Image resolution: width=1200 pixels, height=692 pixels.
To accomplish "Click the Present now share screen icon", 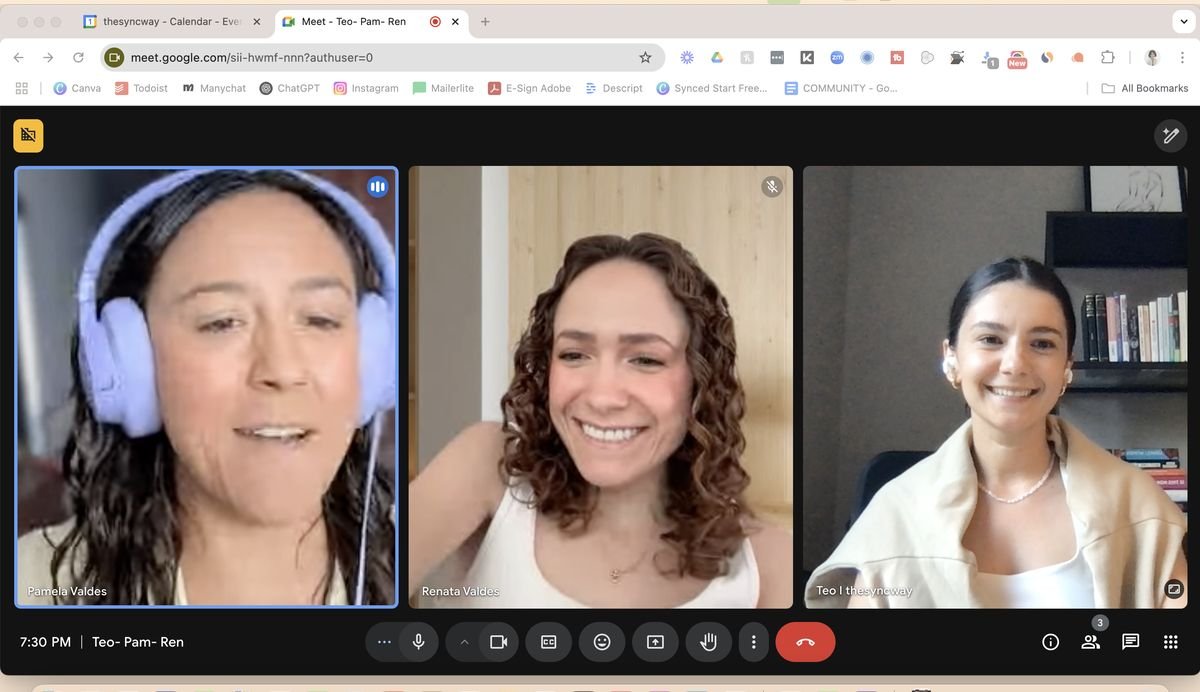I will tap(655, 642).
